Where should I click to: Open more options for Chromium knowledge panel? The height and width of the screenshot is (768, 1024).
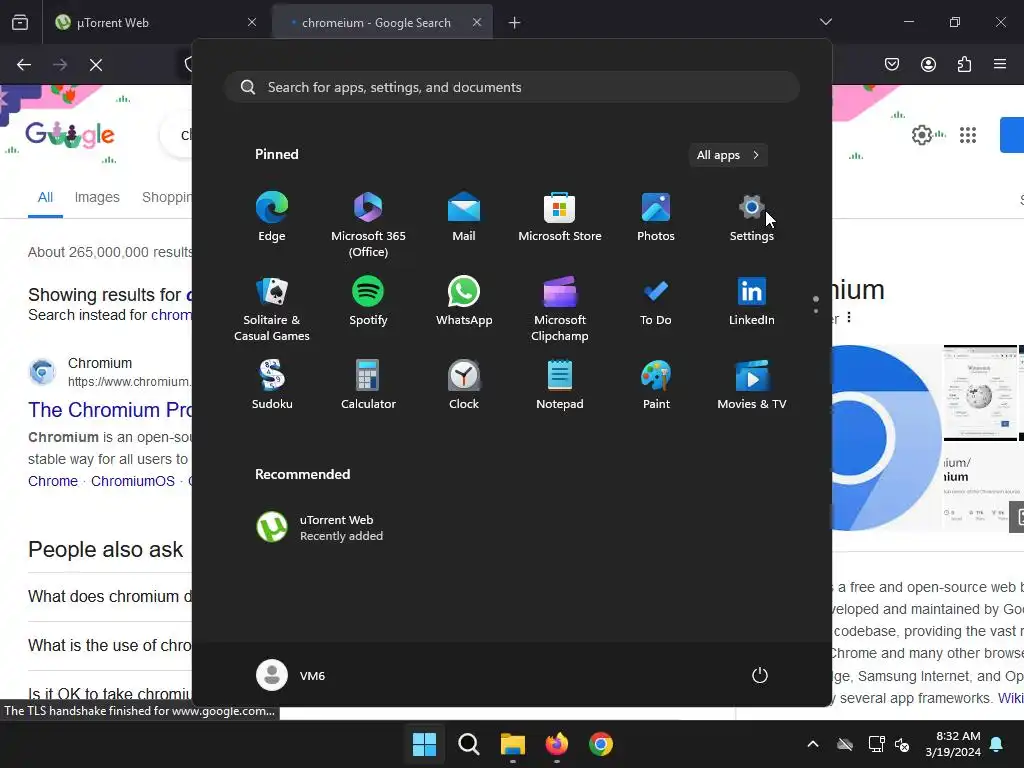[849, 317]
